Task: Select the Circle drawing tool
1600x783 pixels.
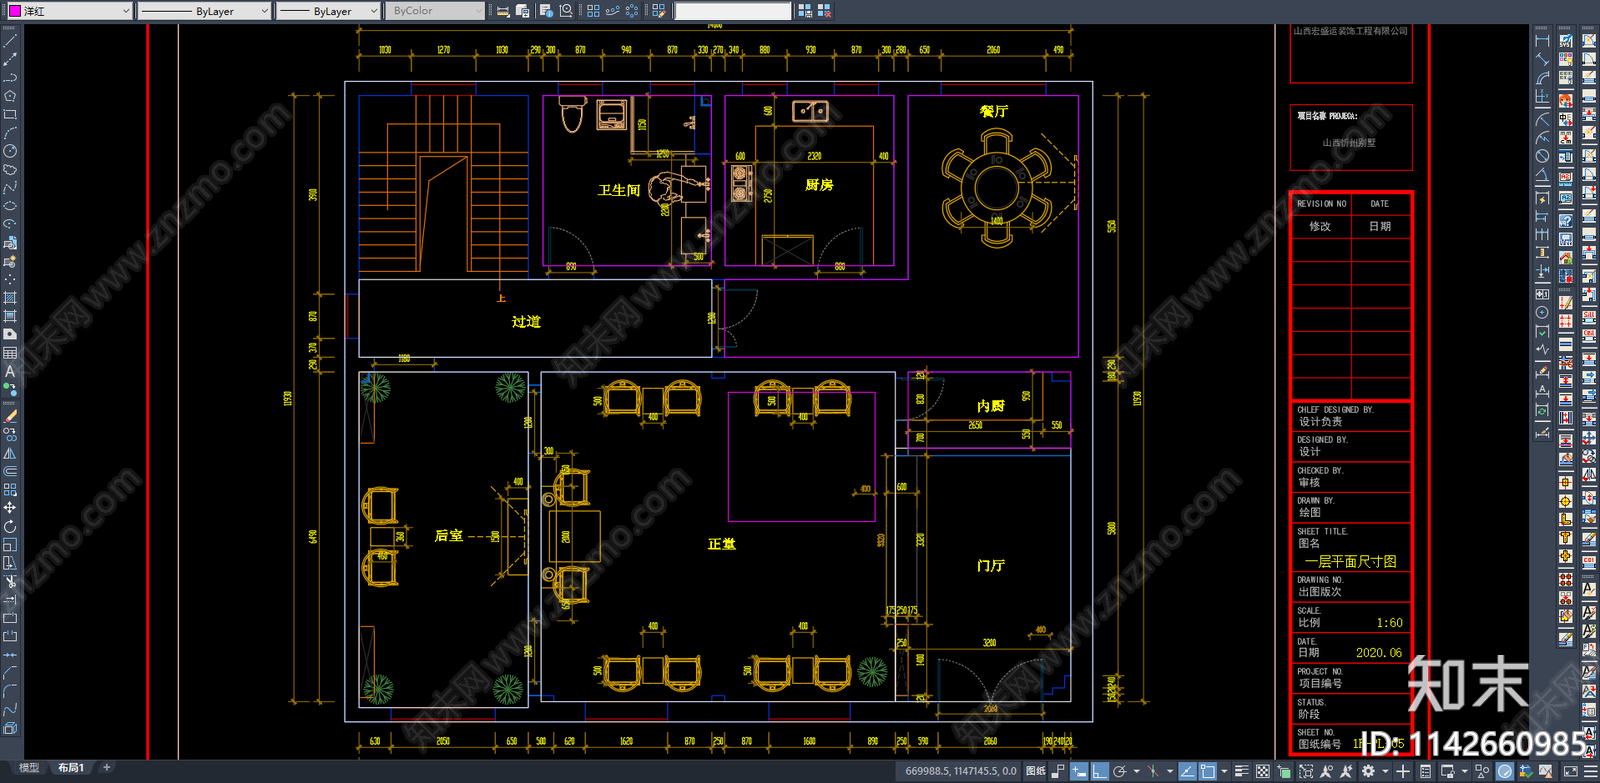Action: (x=10, y=151)
